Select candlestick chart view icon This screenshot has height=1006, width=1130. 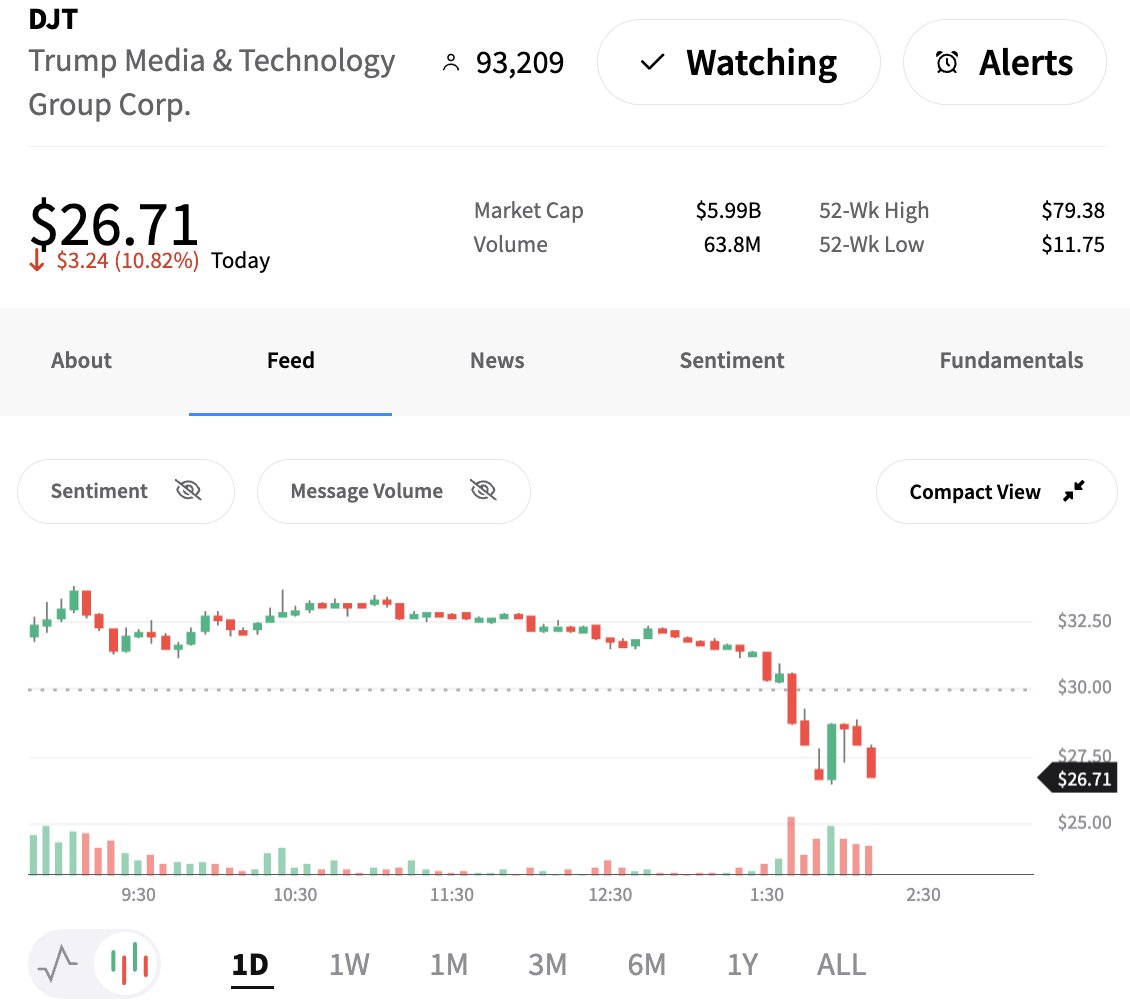(x=129, y=964)
